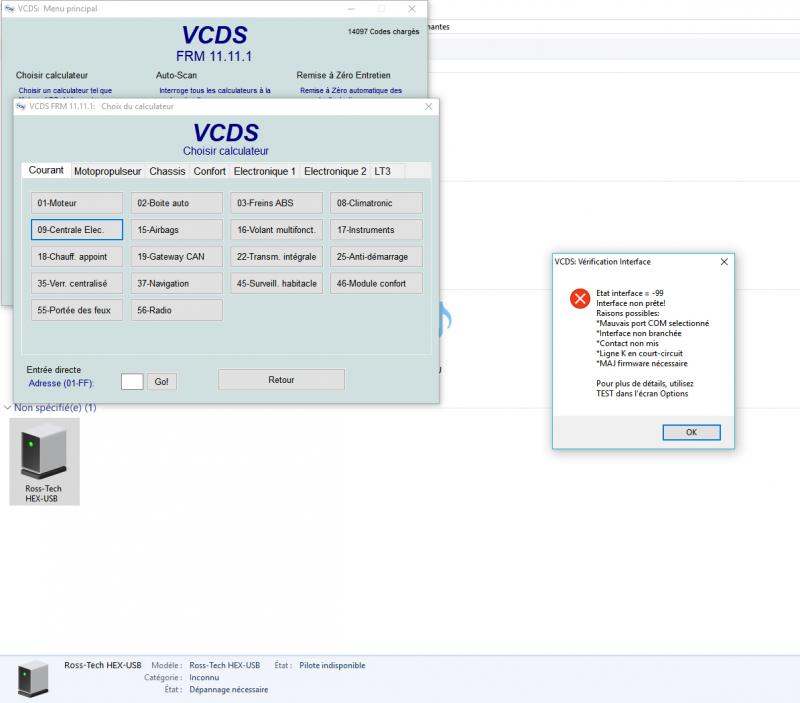Click Dépannage nécessaire status text
Image resolution: width=800 pixels, height=703 pixels.
pos(229,689)
